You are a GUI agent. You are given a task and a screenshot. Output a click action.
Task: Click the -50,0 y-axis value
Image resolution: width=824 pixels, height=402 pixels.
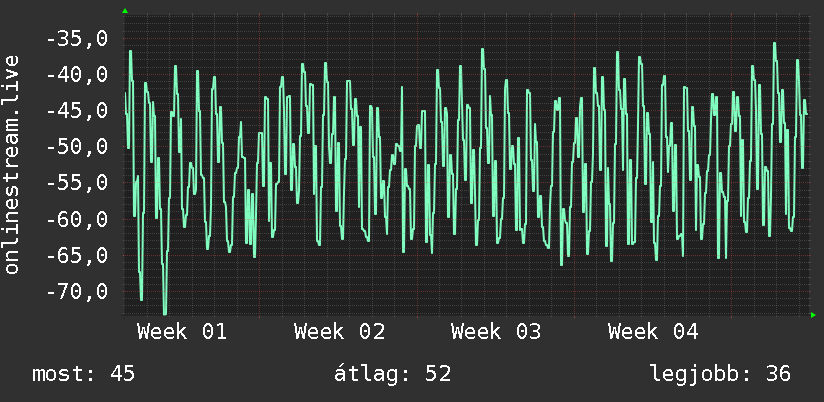click(77, 147)
